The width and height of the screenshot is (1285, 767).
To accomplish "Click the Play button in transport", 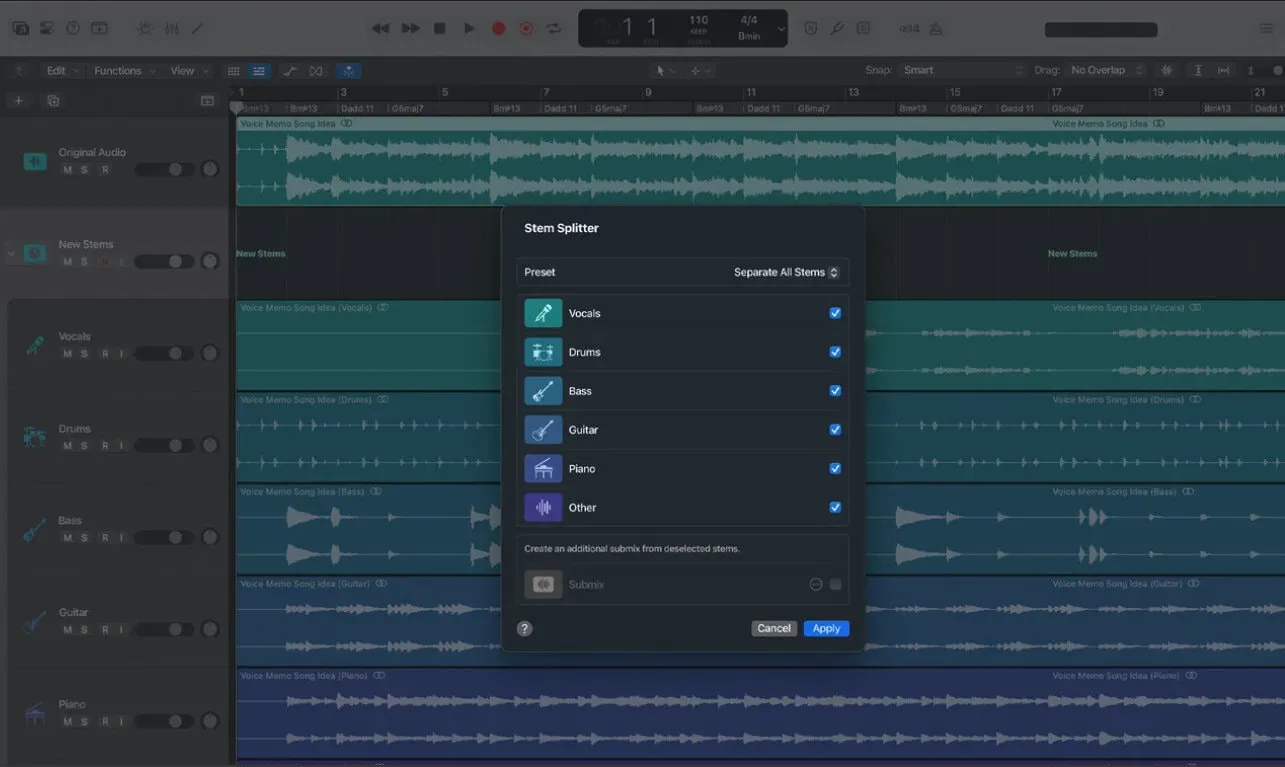I will point(469,29).
